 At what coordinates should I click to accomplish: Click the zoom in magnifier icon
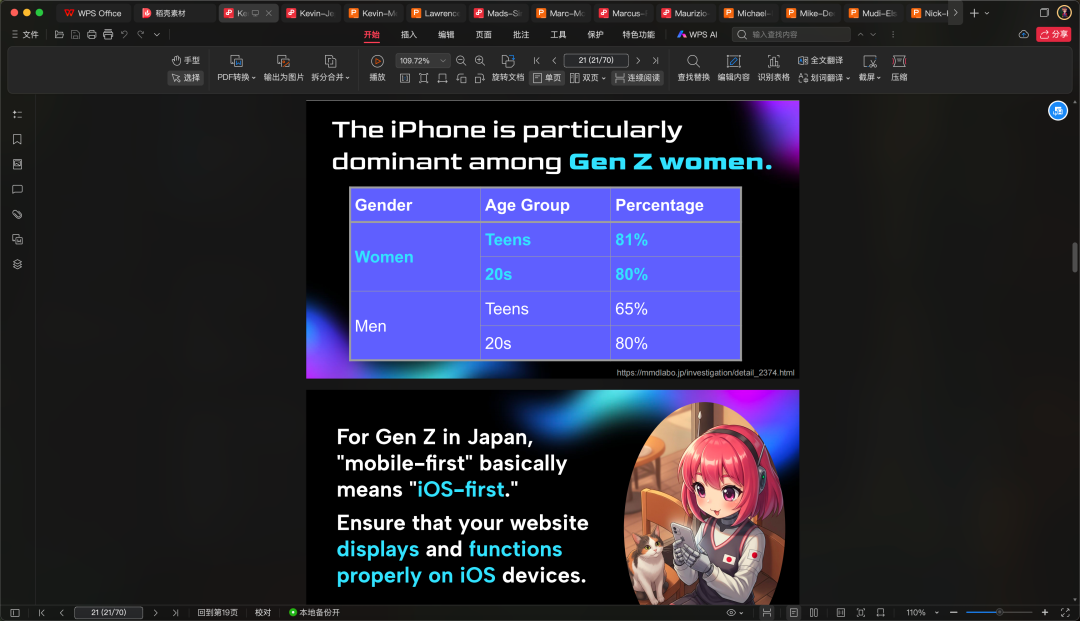pos(480,61)
